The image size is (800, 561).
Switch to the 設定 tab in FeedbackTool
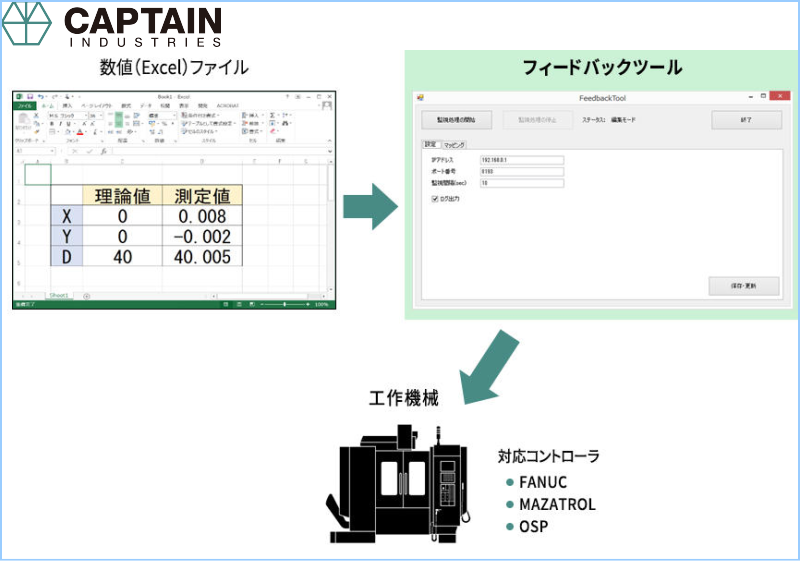[x=431, y=144]
